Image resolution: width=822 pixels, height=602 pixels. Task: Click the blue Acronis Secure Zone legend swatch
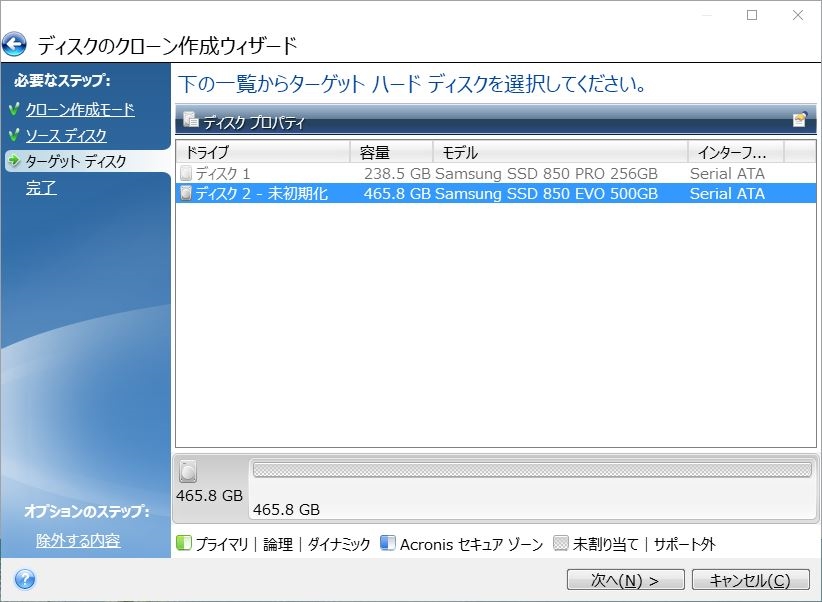[x=387, y=543]
